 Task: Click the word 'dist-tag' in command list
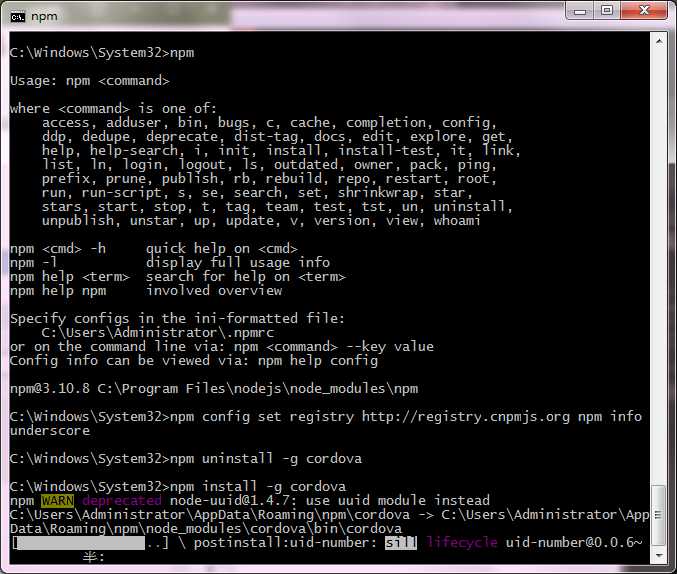click(x=266, y=137)
